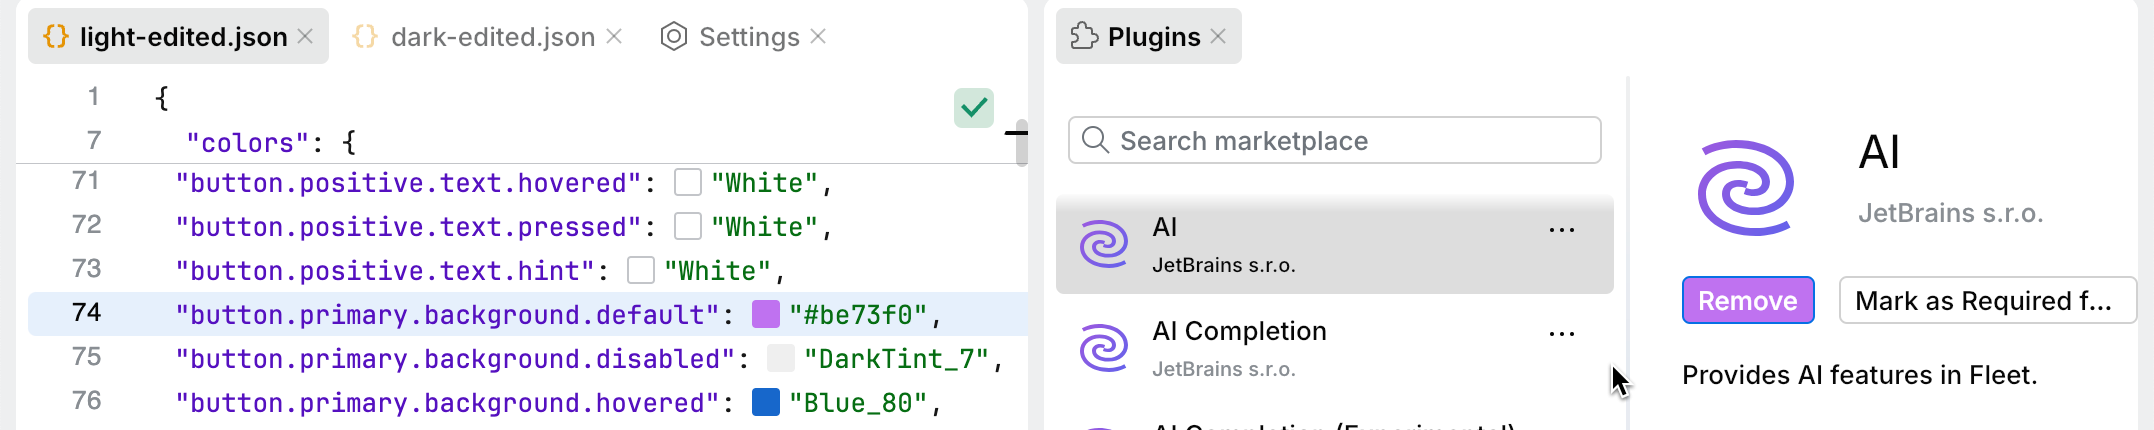Click the white swatch on line 71
This screenshot has width=2154, height=430.
(687, 183)
